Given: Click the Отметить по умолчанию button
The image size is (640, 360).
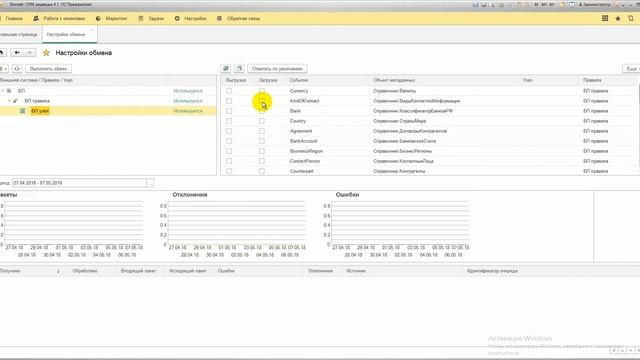Looking at the screenshot, I should pos(277,69).
